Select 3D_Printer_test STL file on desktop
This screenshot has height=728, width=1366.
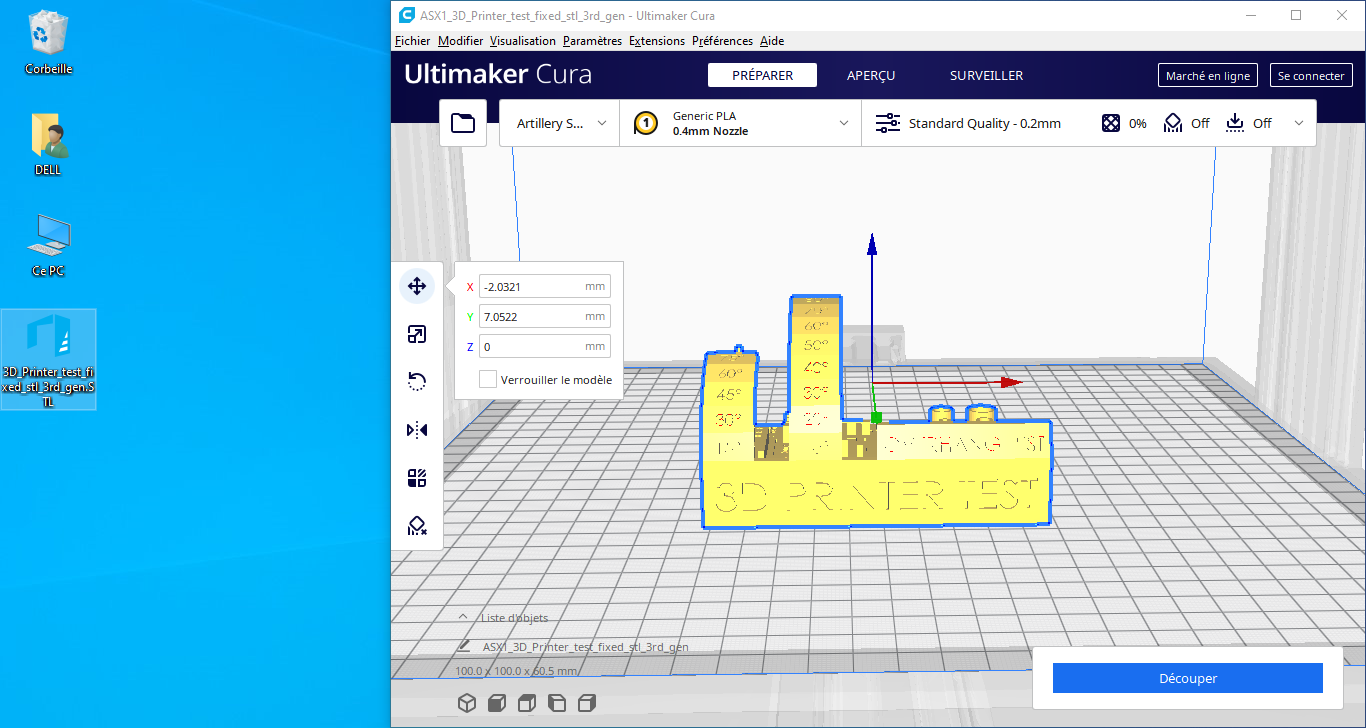(48, 360)
